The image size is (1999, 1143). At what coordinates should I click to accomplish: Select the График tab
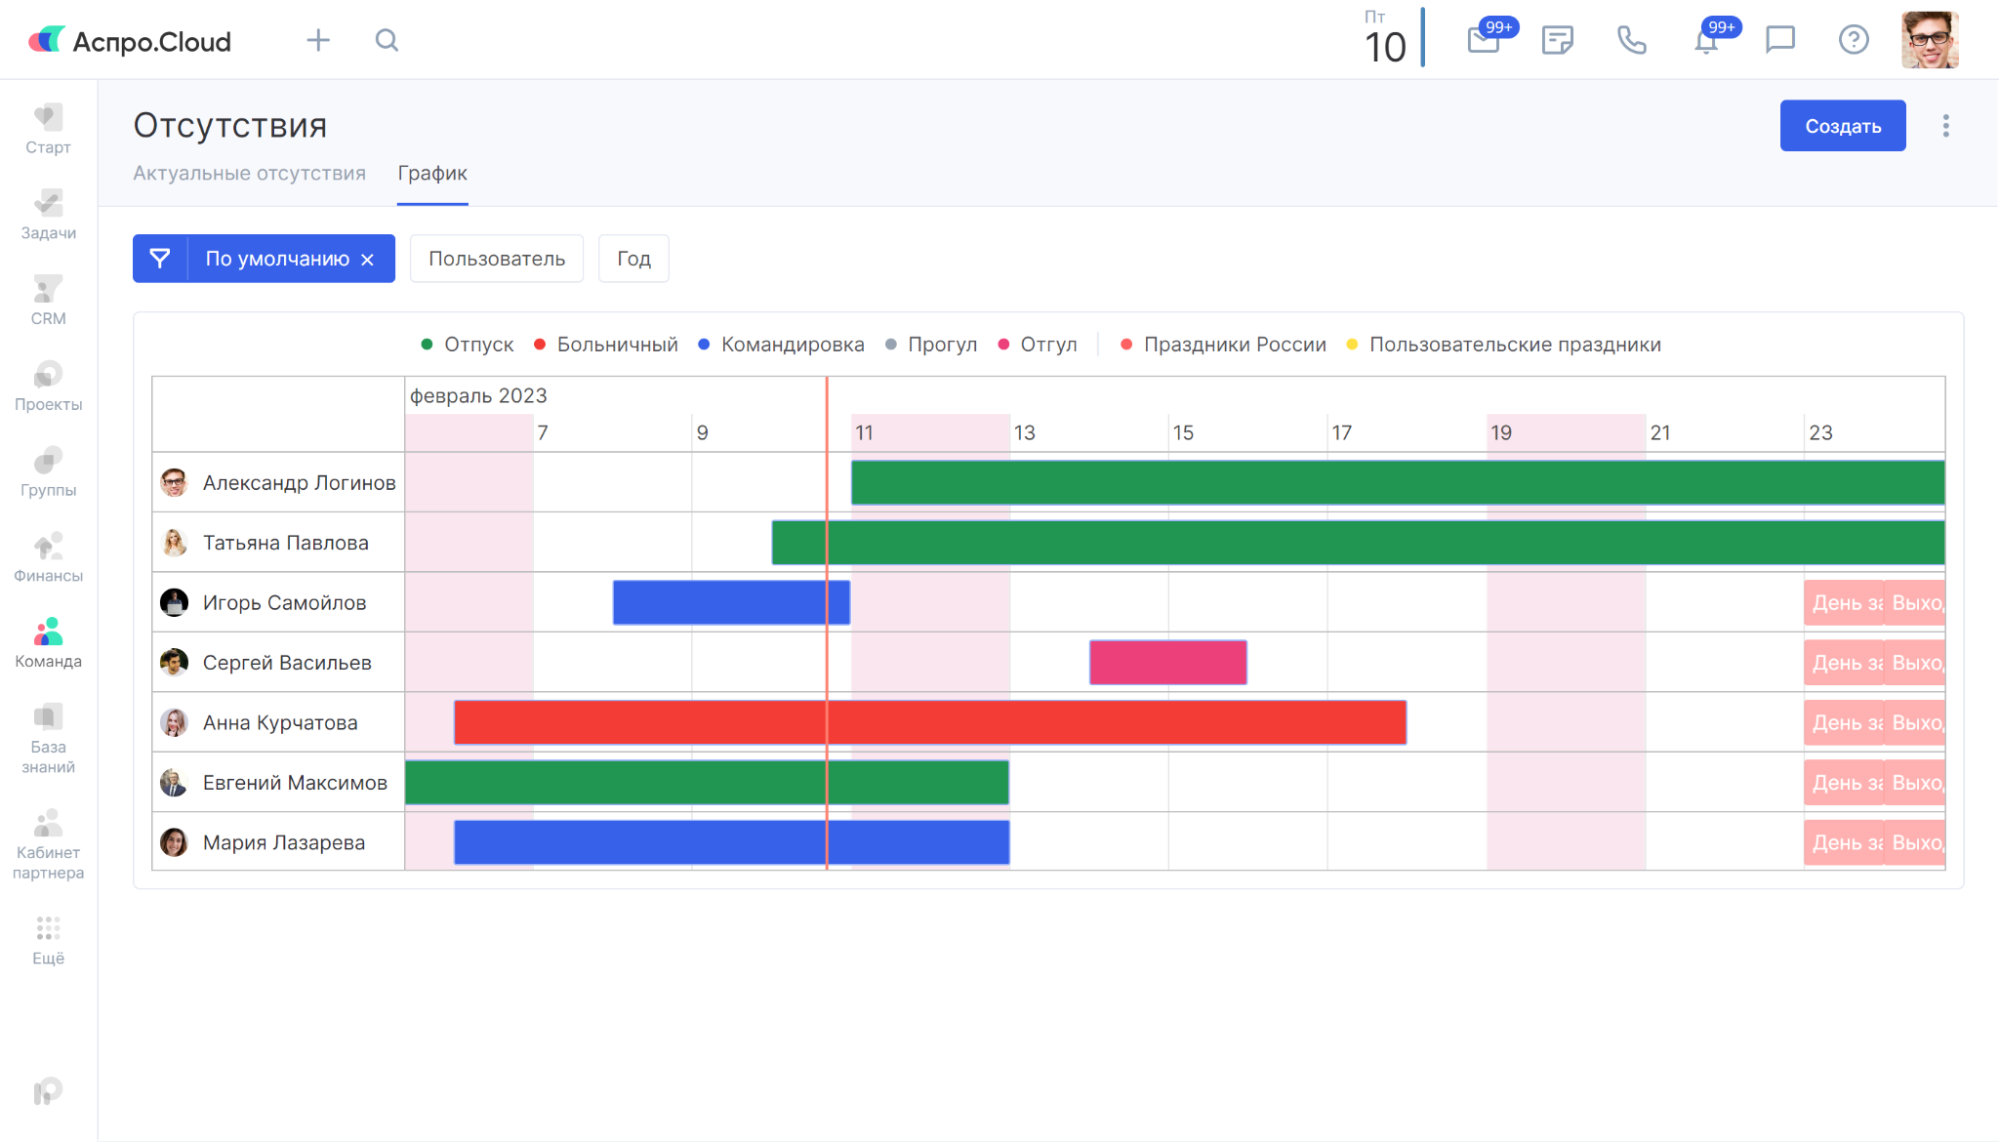[x=432, y=173]
